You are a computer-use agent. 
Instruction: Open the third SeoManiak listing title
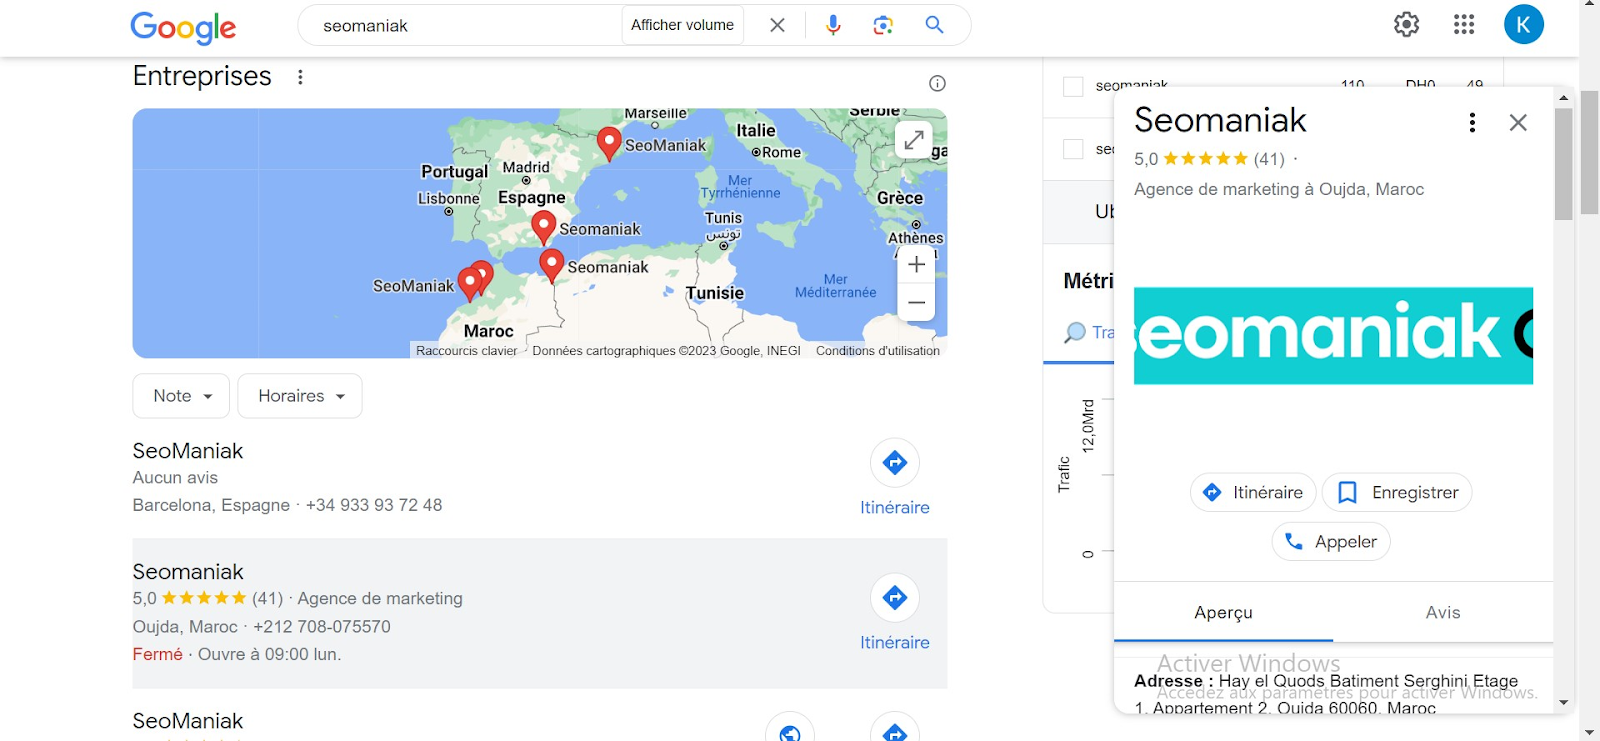(x=188, y=721)
